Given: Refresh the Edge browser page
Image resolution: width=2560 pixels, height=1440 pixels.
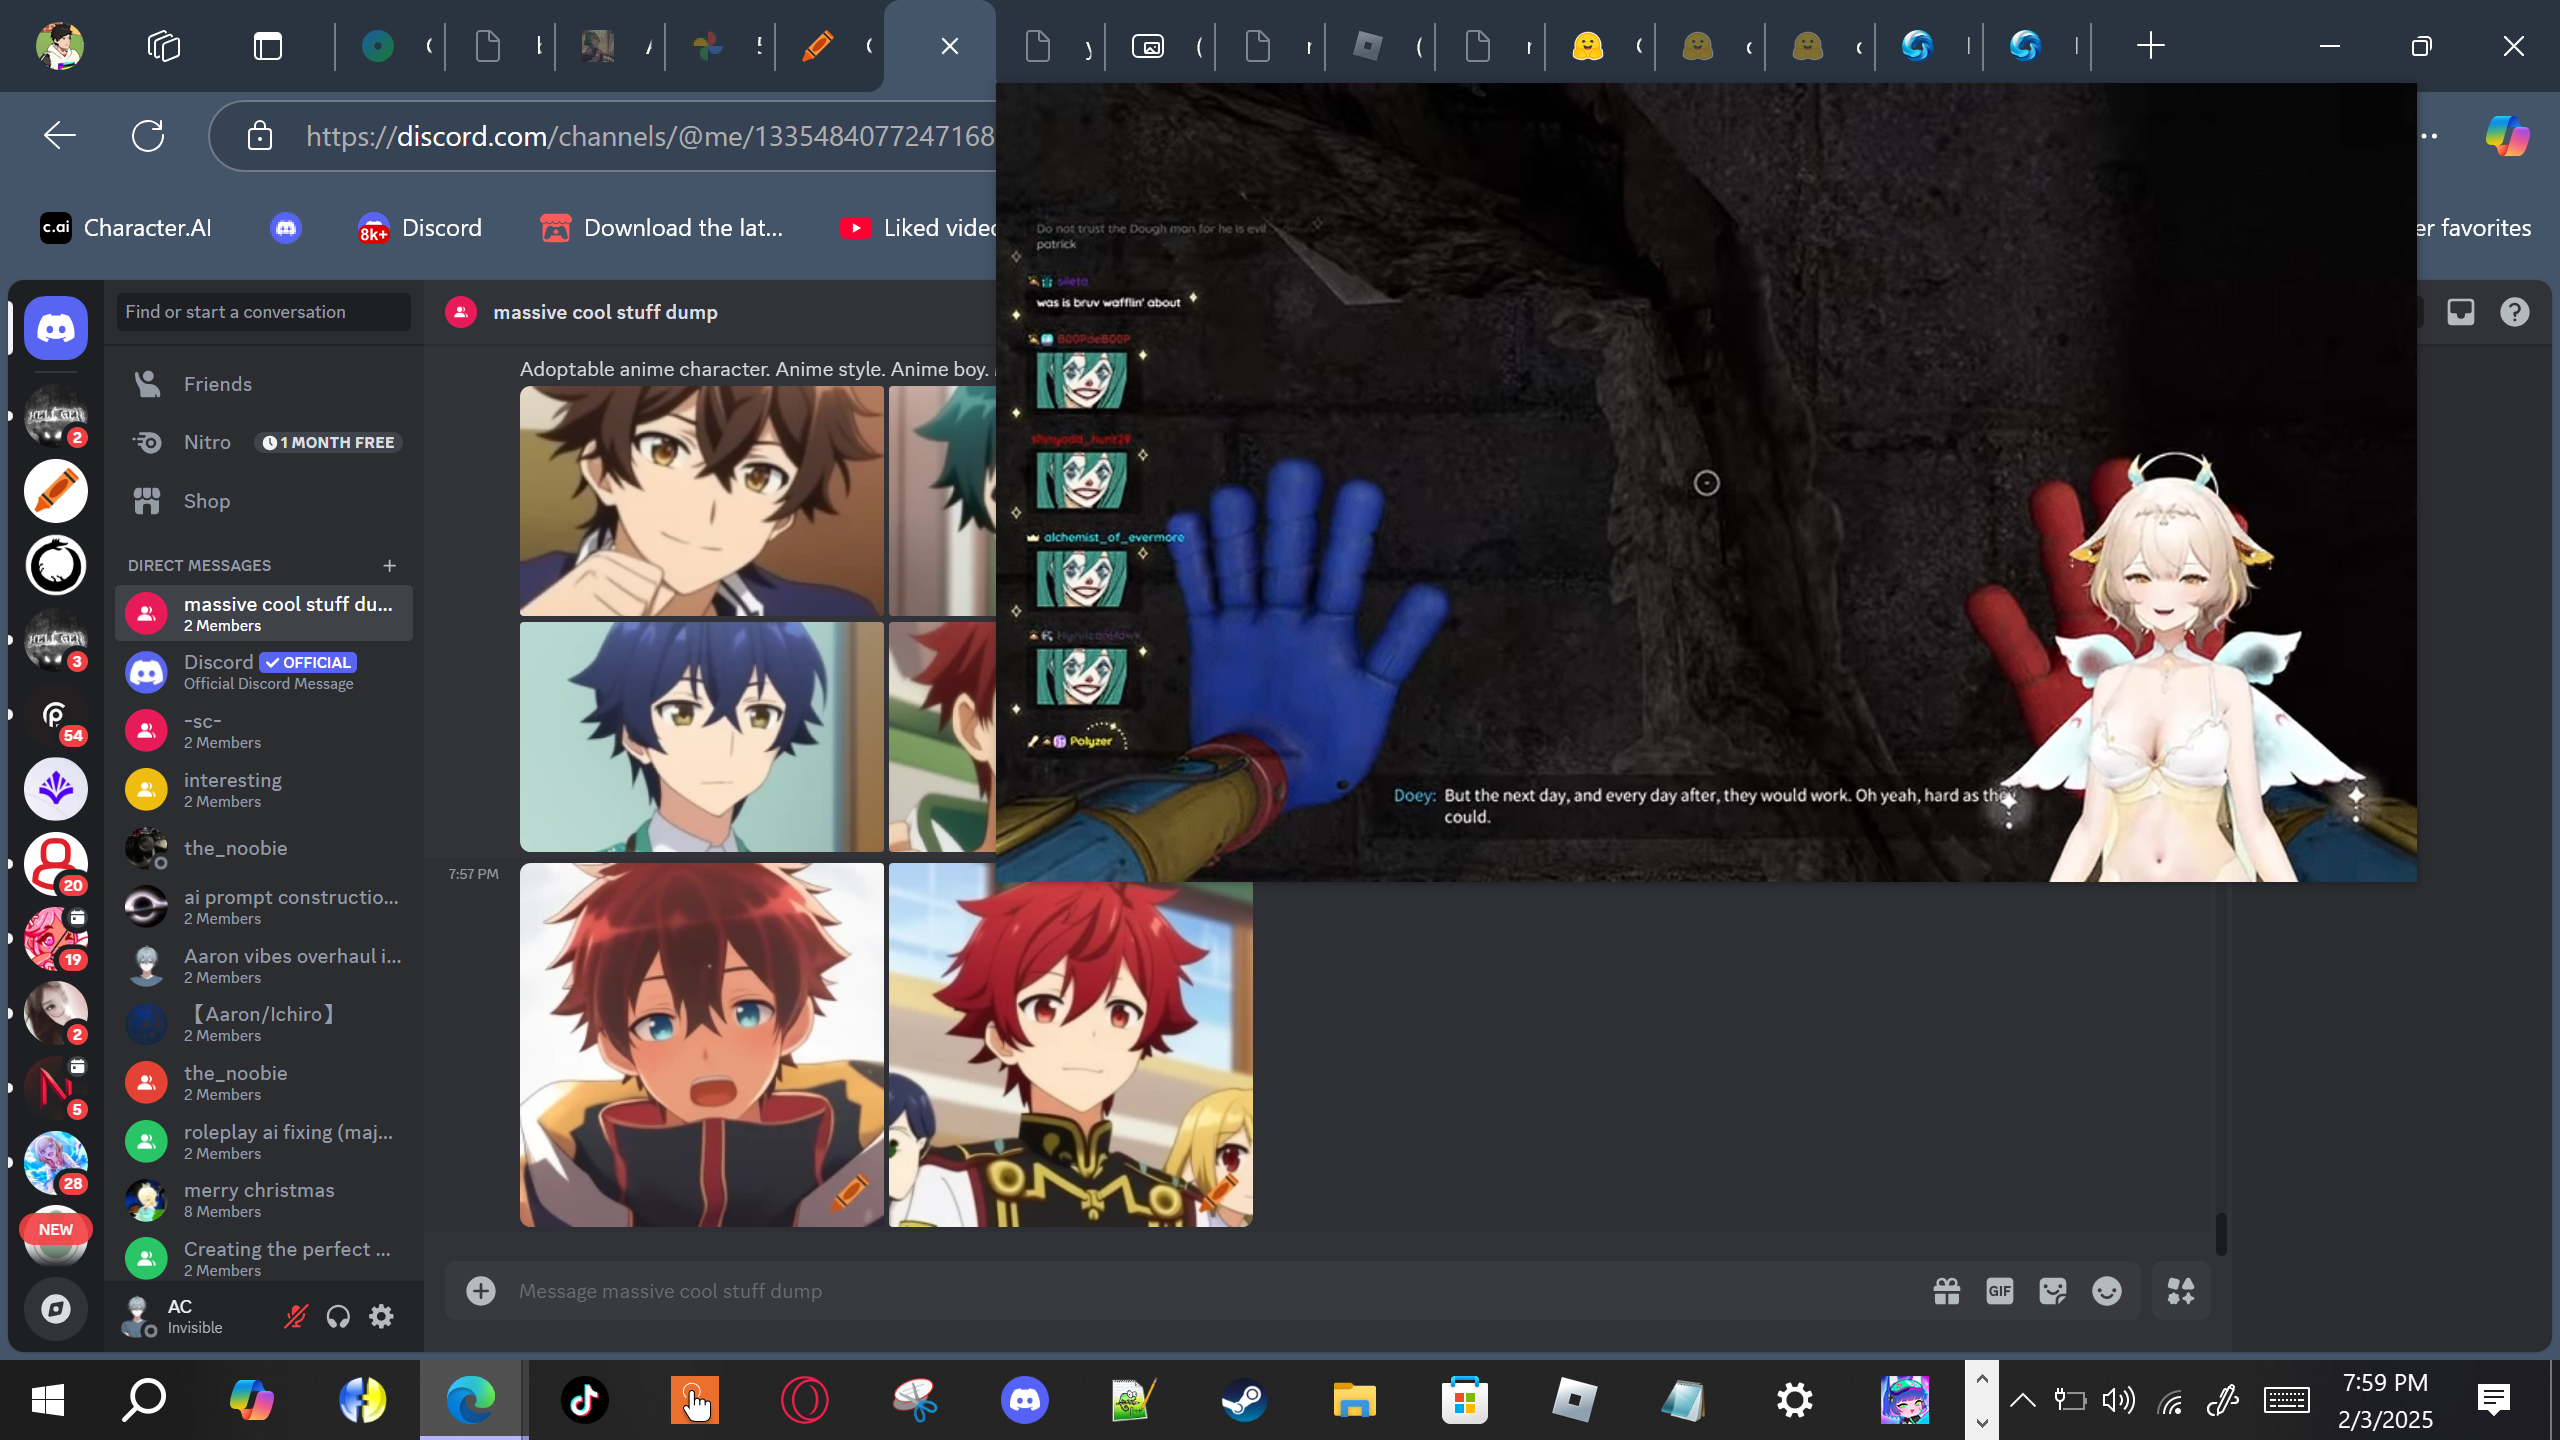Looking at the screenshot, I should click(148, 135).
